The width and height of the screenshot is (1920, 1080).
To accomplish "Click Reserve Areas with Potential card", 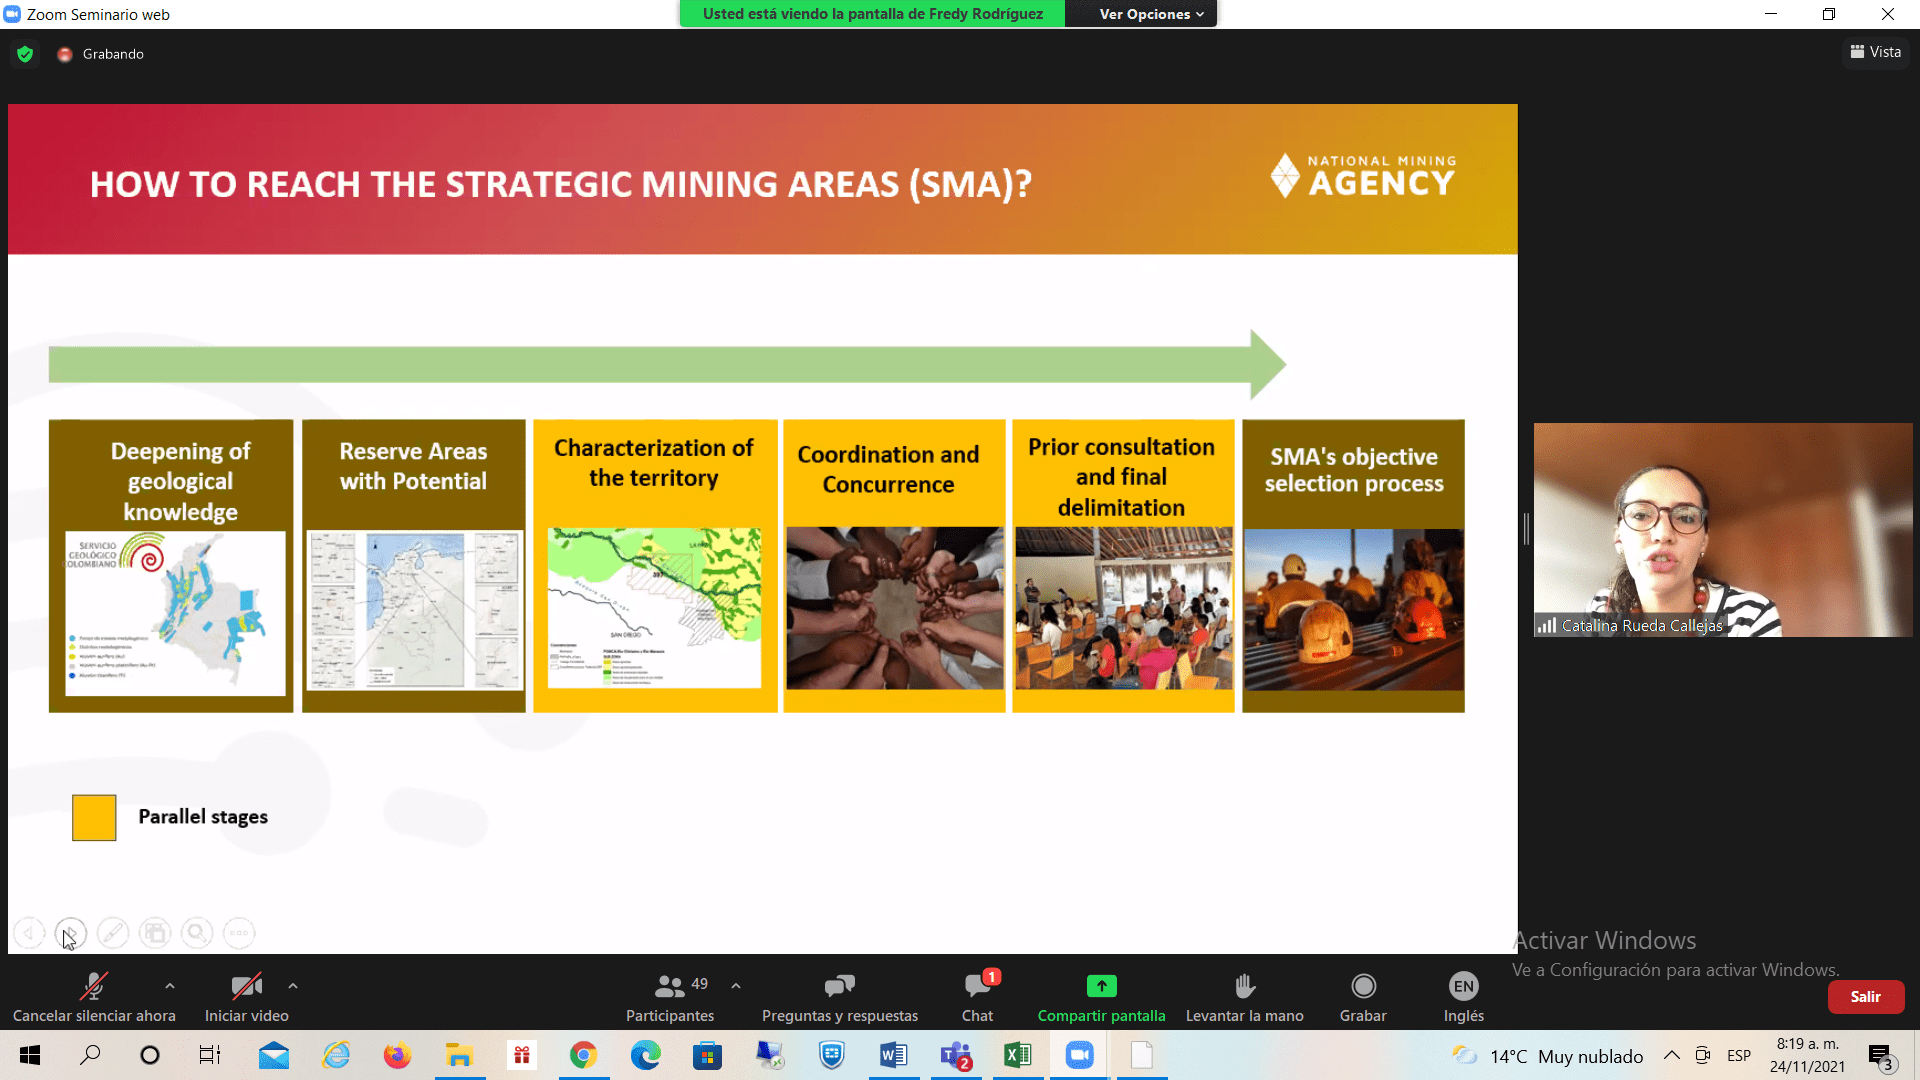I will [x=413, y=566].
